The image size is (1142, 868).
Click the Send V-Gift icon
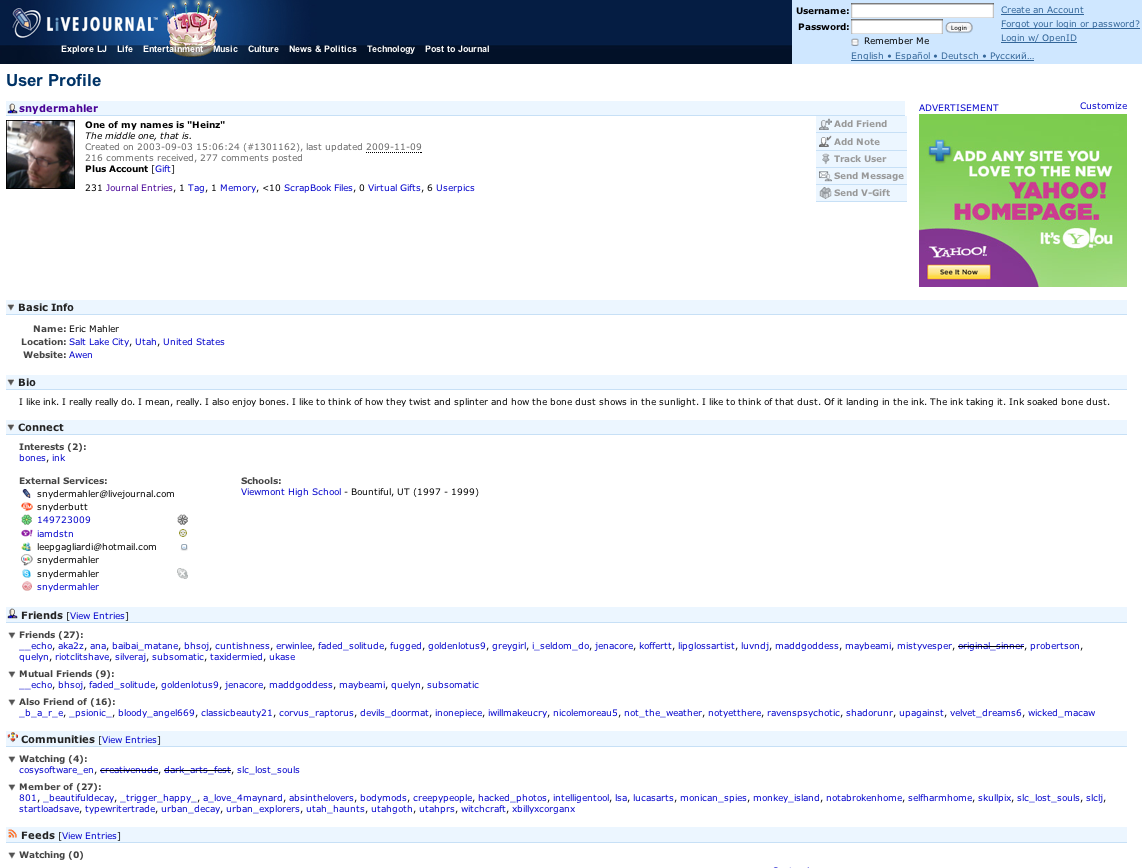click(x=824, y=193)
